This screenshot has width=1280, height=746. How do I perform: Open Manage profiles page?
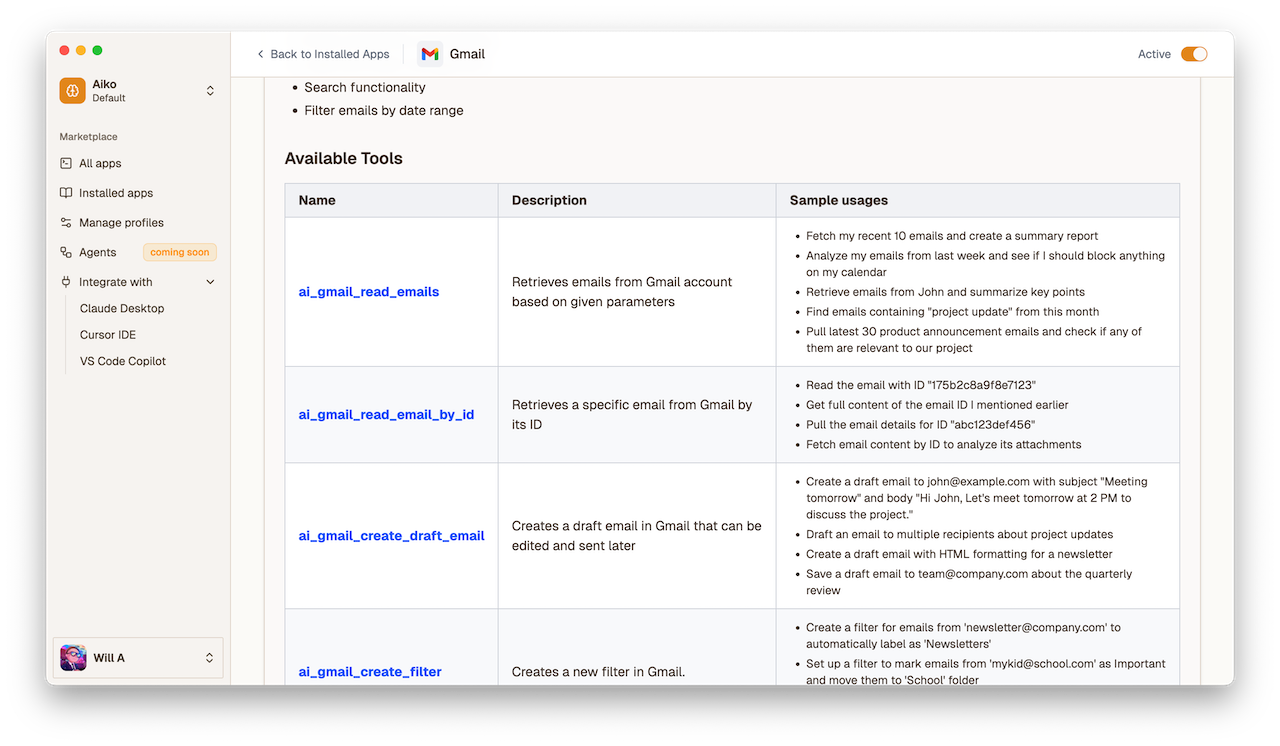click(x=121, y=223)
